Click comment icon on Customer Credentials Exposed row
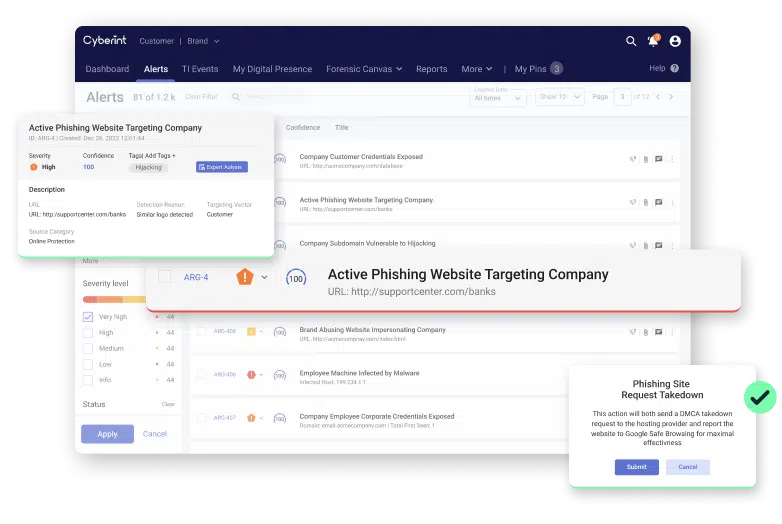Screen dimensions: 782x524 click(658, 159)
